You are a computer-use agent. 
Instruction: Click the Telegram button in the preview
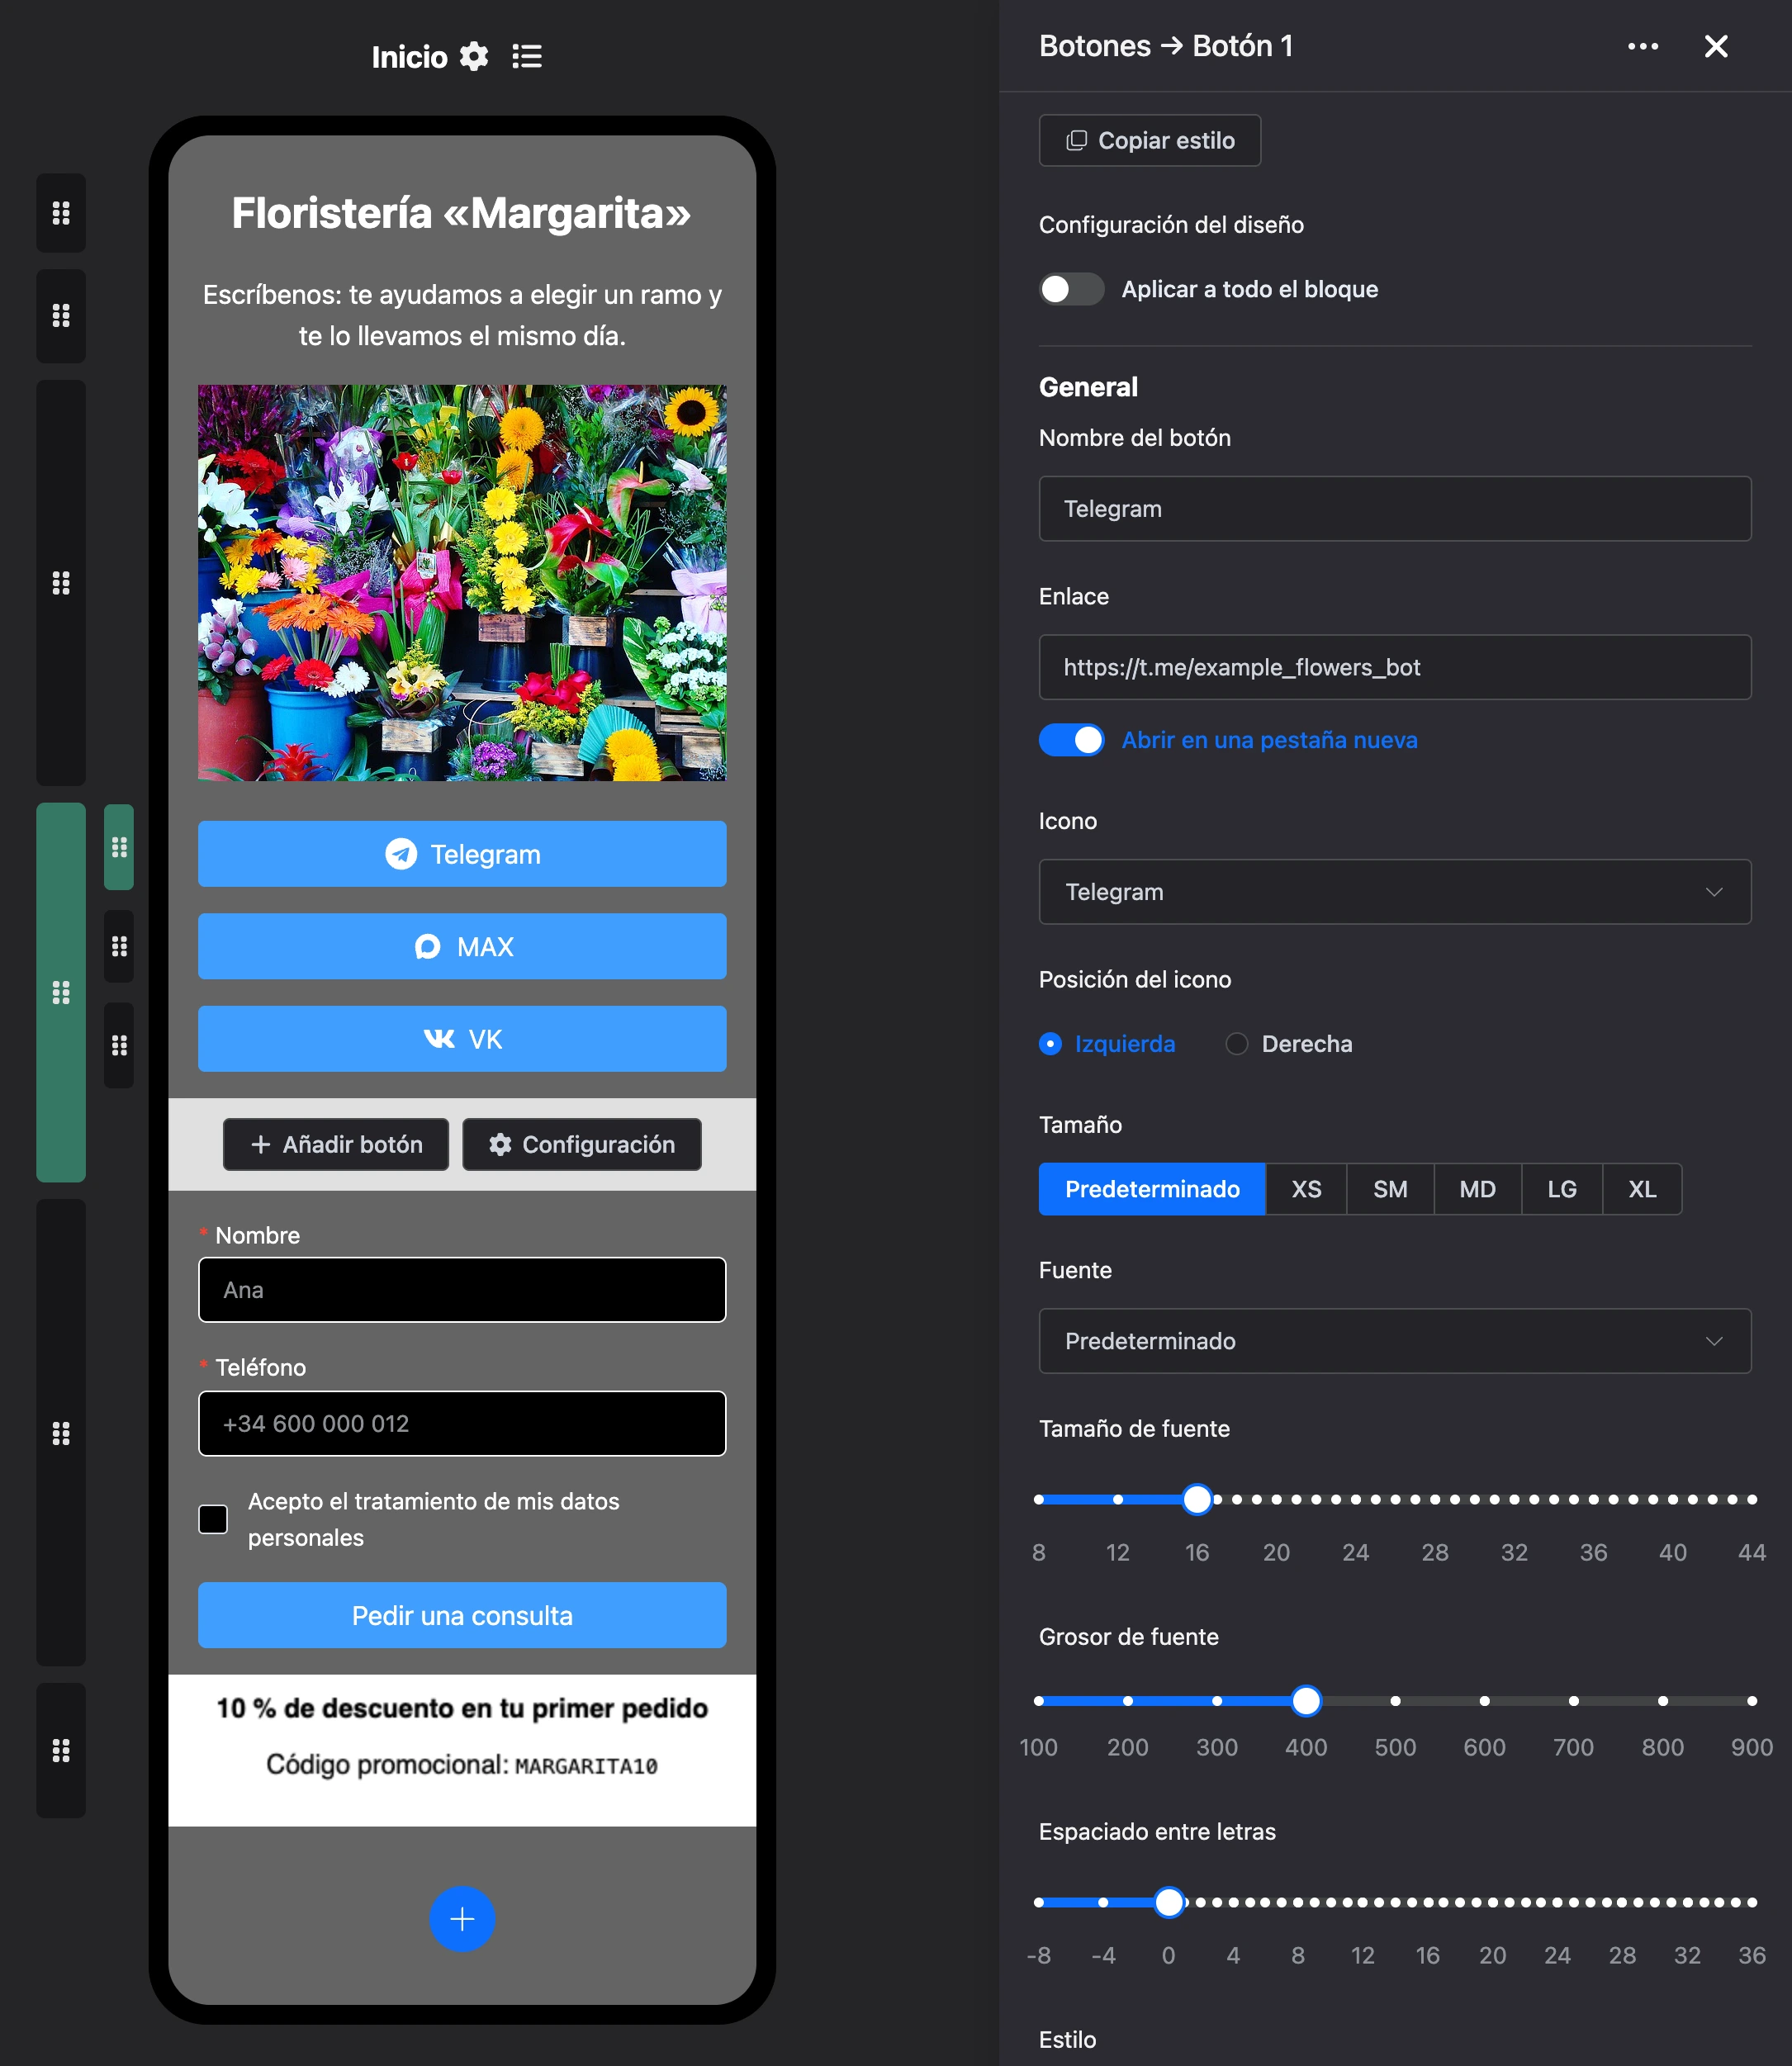pos(462,854)
